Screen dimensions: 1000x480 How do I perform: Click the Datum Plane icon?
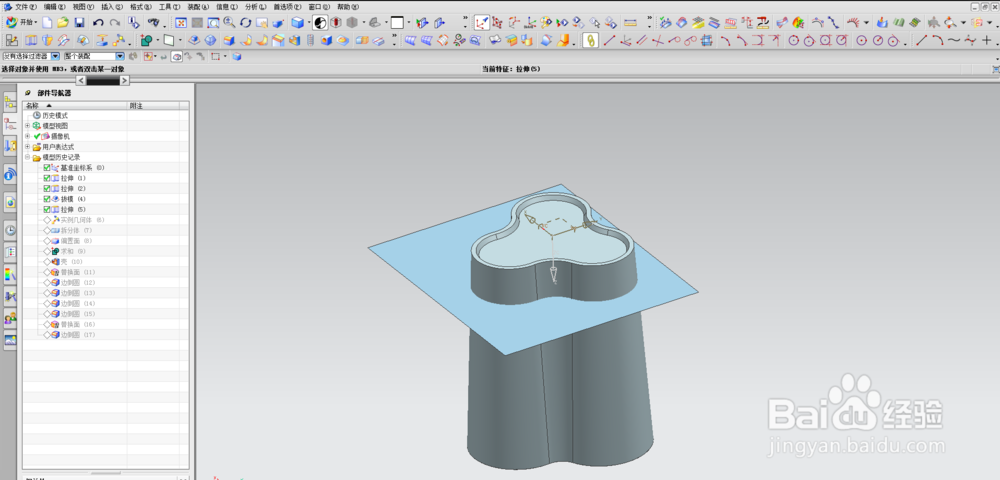[168, 41]
